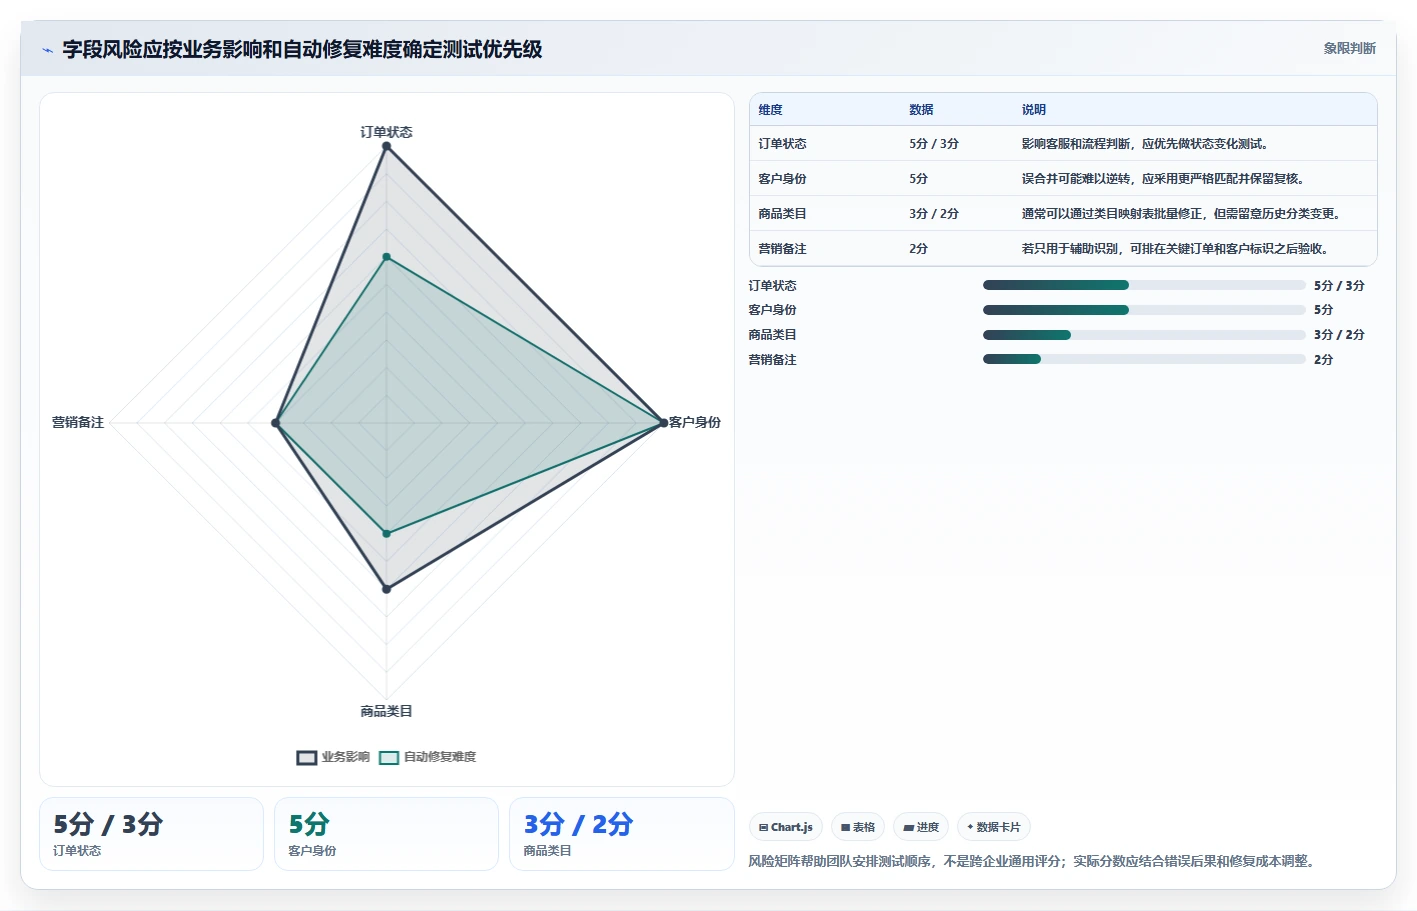
Task: Click the 维度 column header
Action: [770, 110]
